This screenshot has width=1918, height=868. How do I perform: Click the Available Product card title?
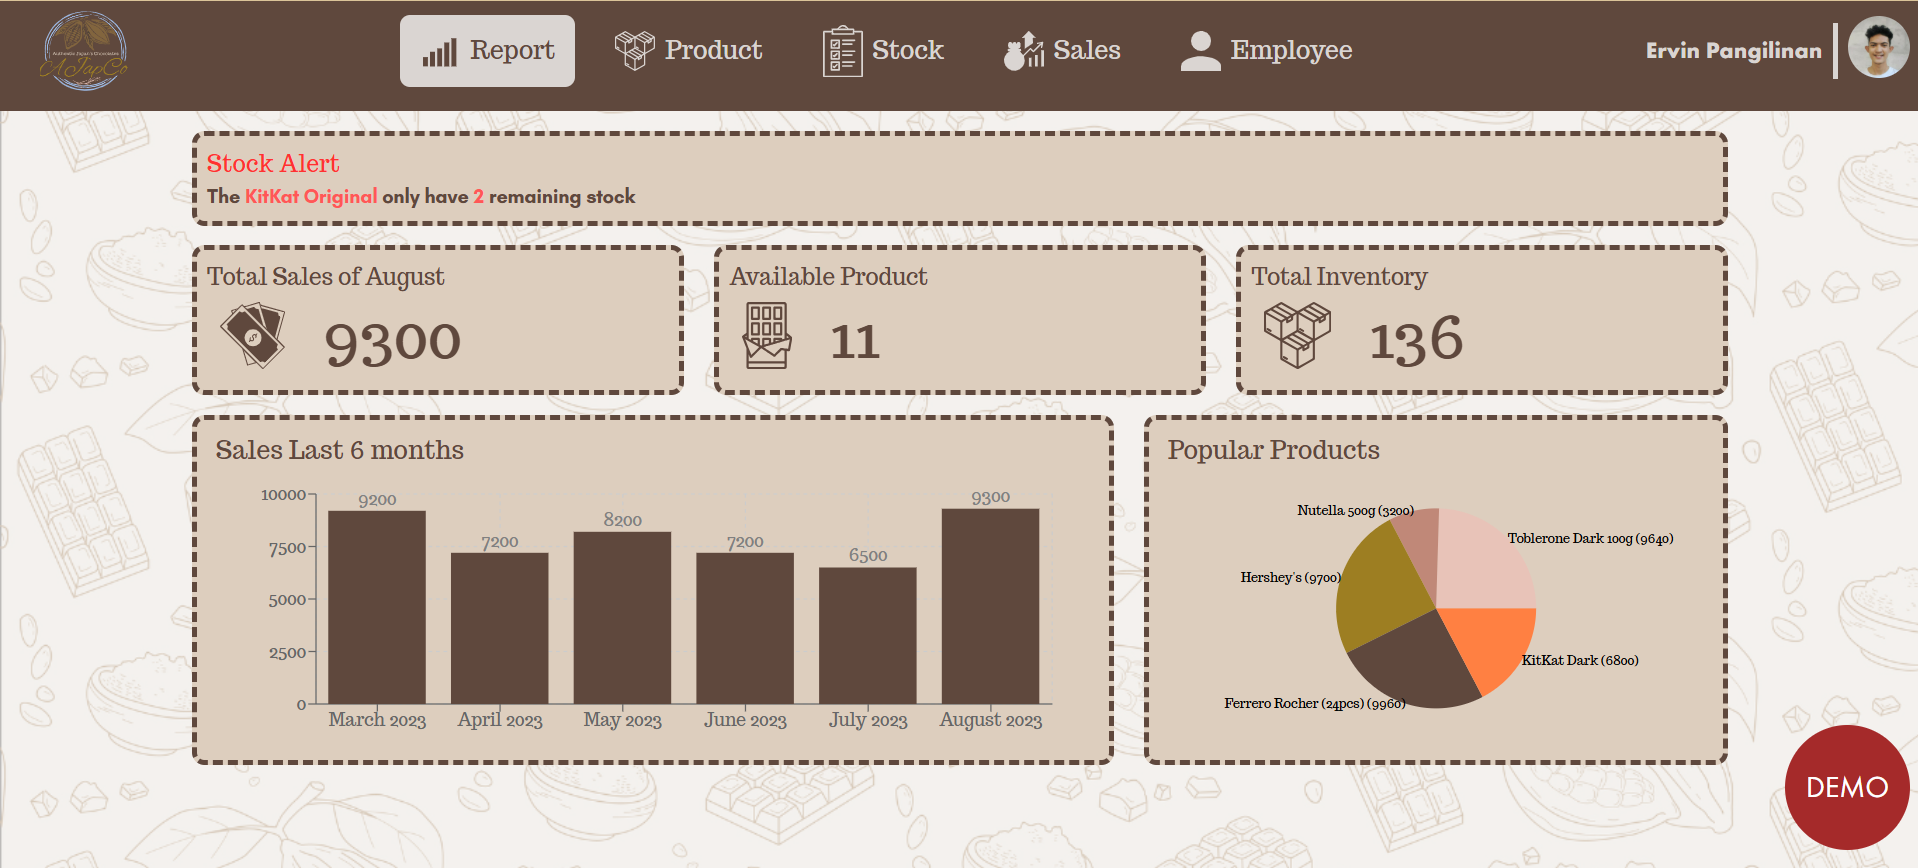828,277
